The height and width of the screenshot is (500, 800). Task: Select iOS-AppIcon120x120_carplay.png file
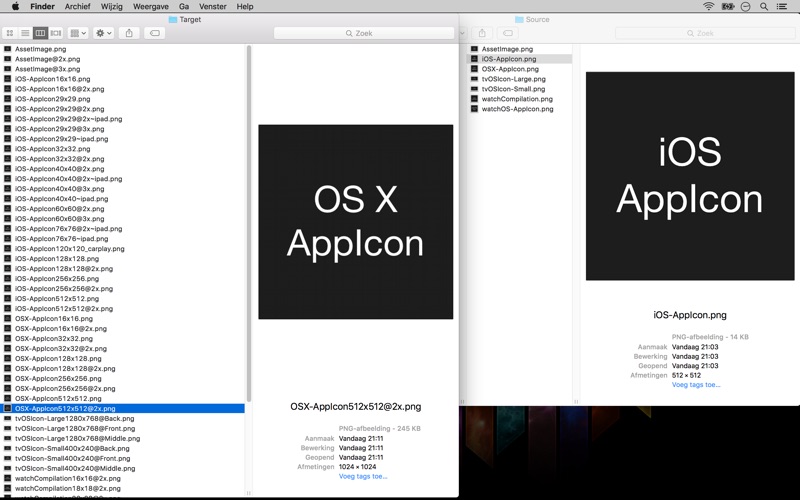tap(123, 249)
